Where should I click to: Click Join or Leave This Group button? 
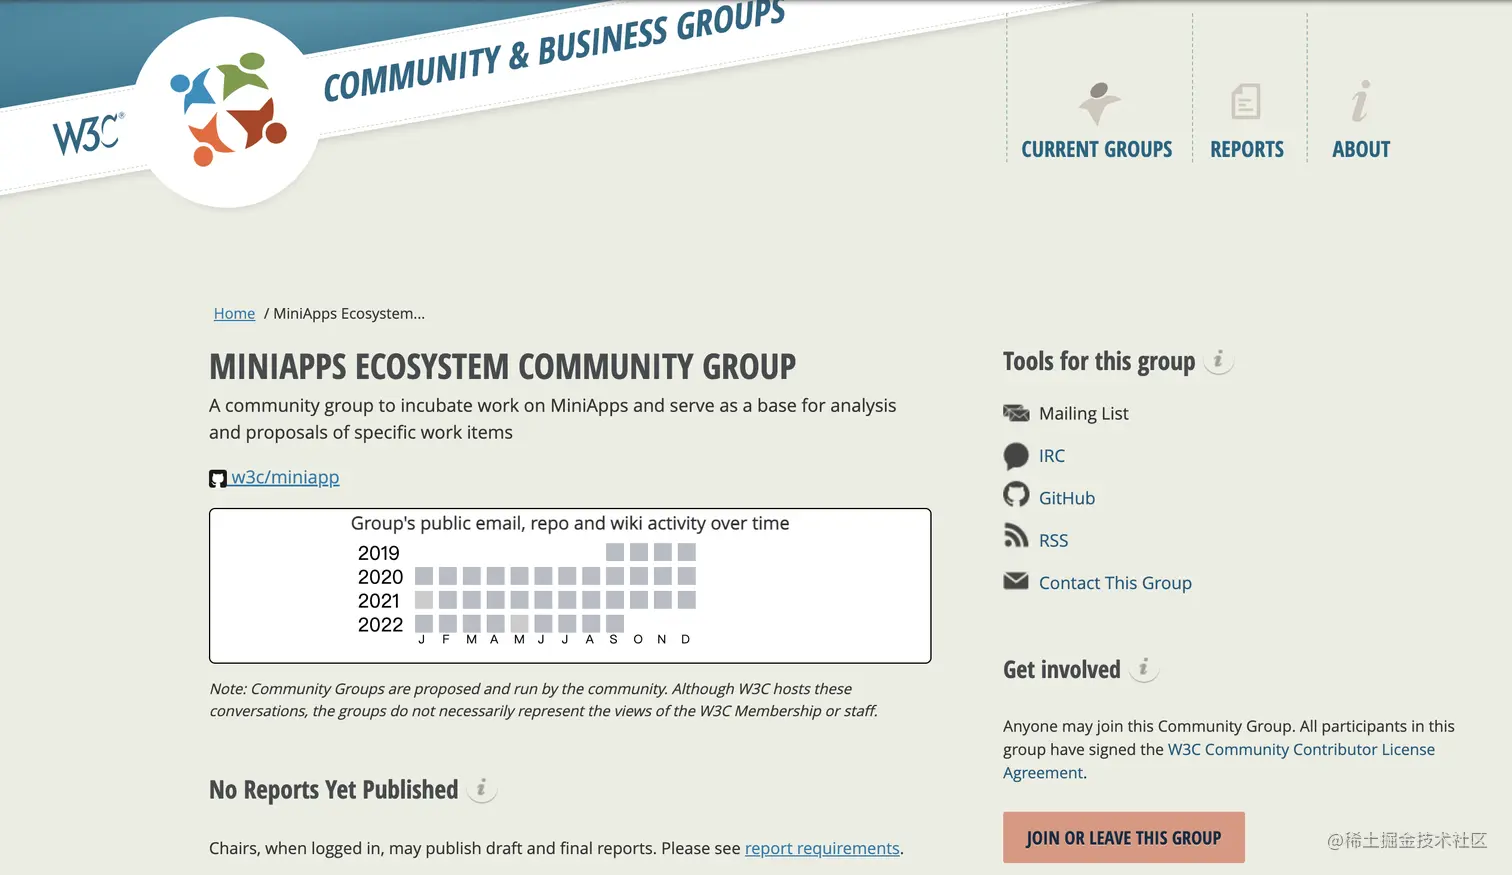pyautogui.click(x=1124, y=838)
